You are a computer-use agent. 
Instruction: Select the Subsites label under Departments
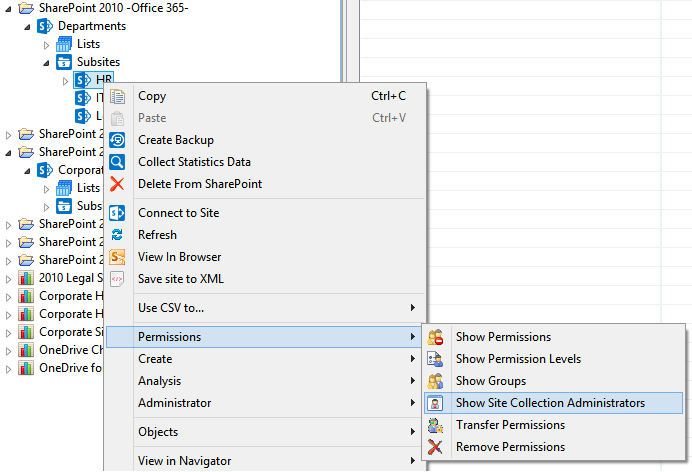pos(98,62)
